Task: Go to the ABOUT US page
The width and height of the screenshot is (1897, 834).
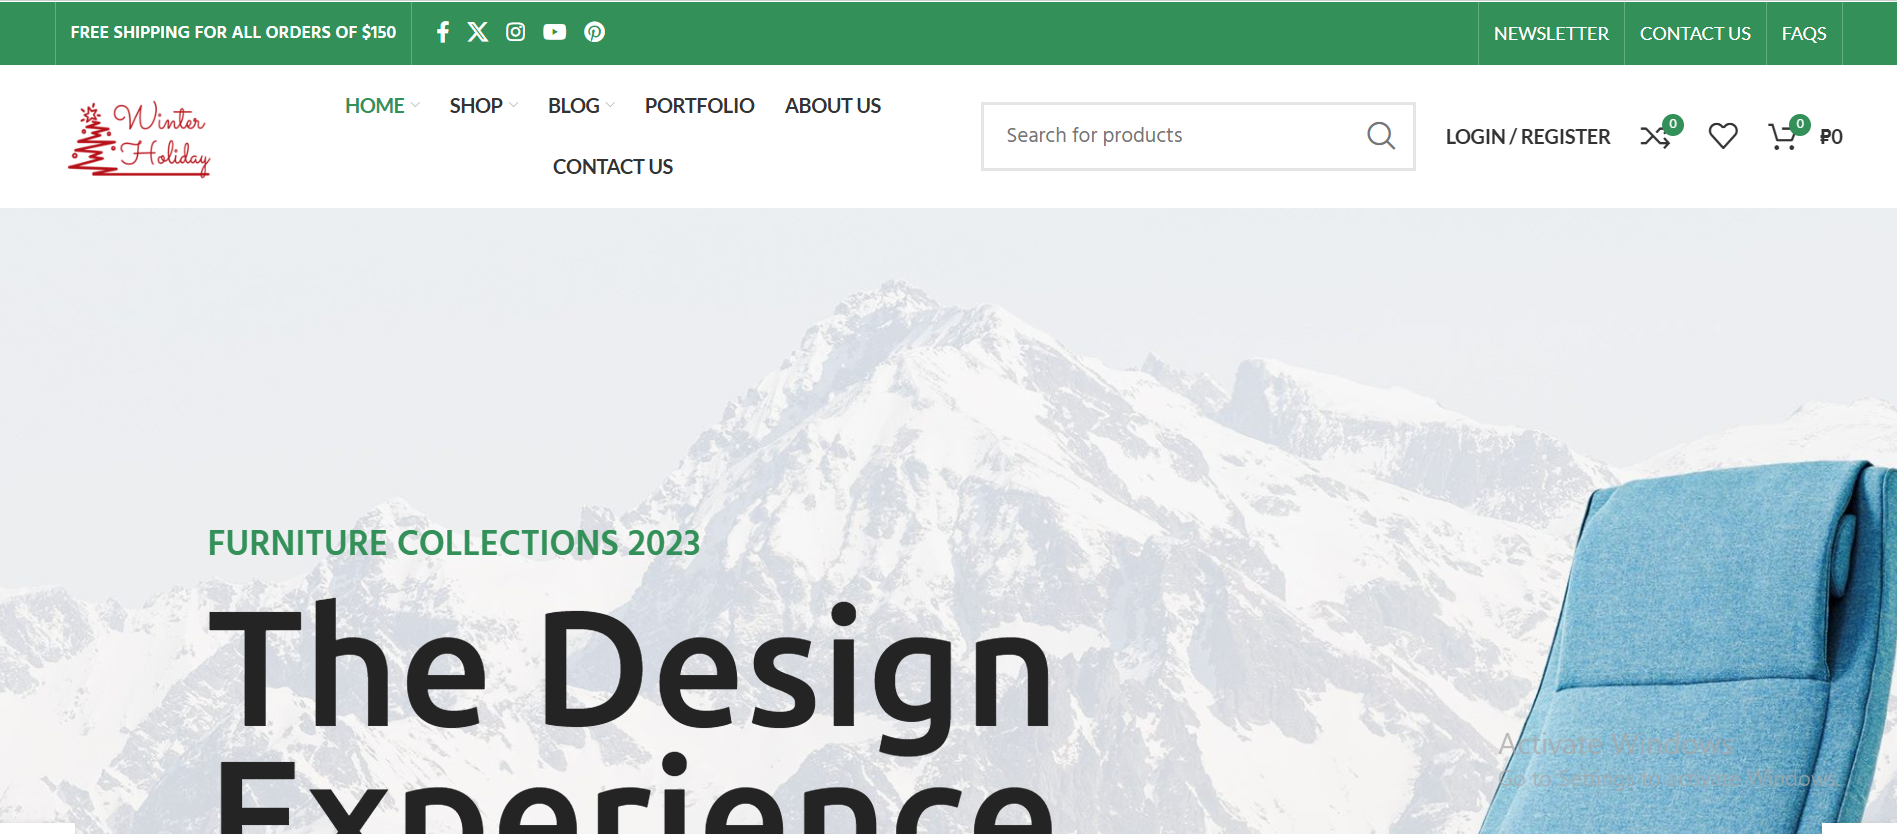Action: point(833,105)
